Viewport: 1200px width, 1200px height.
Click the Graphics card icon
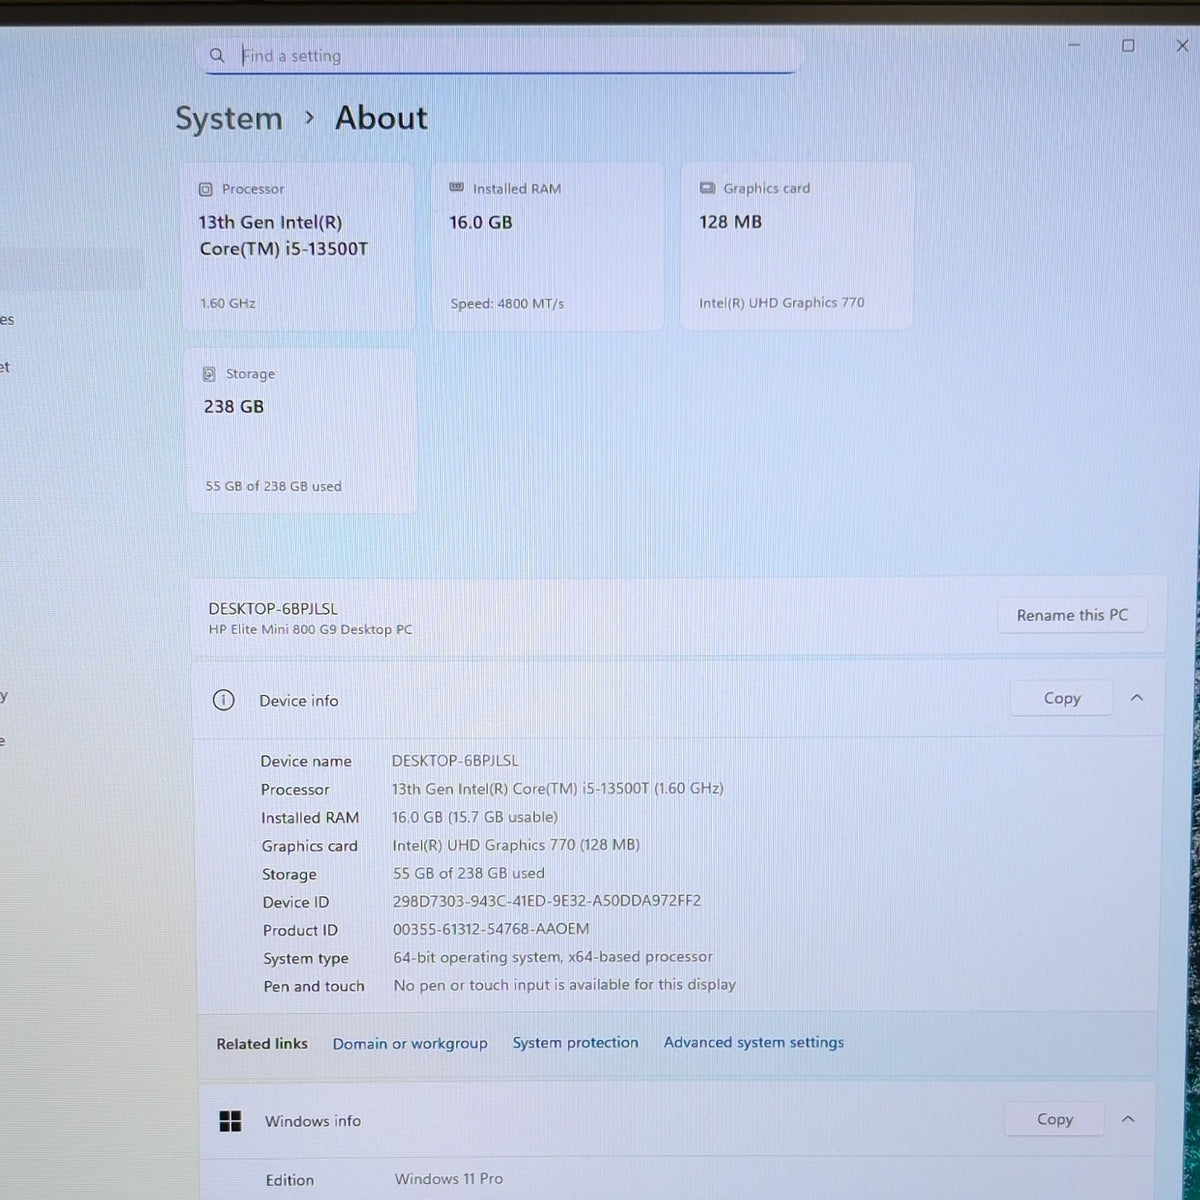coord(707,188)
